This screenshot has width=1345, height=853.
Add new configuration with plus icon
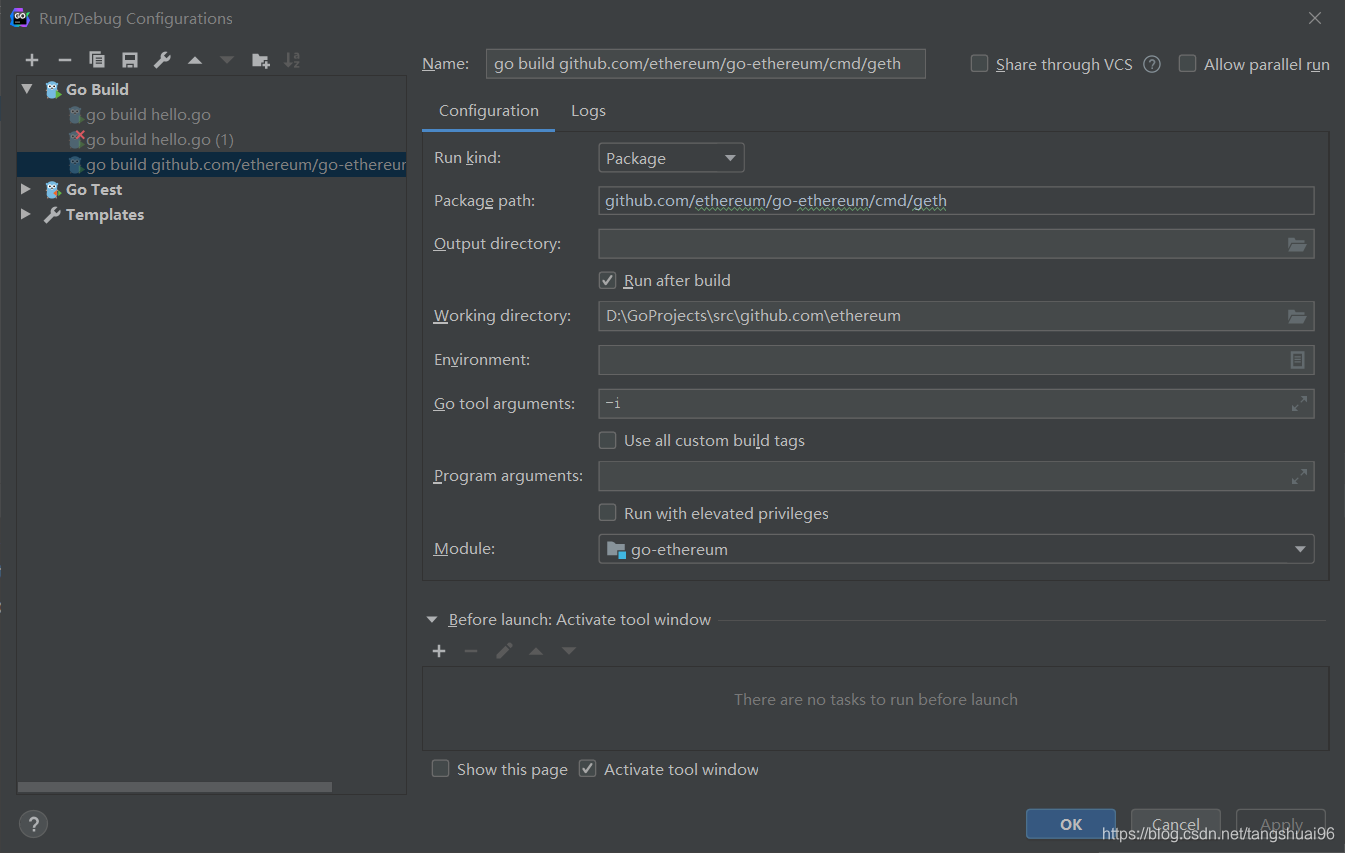32,61
